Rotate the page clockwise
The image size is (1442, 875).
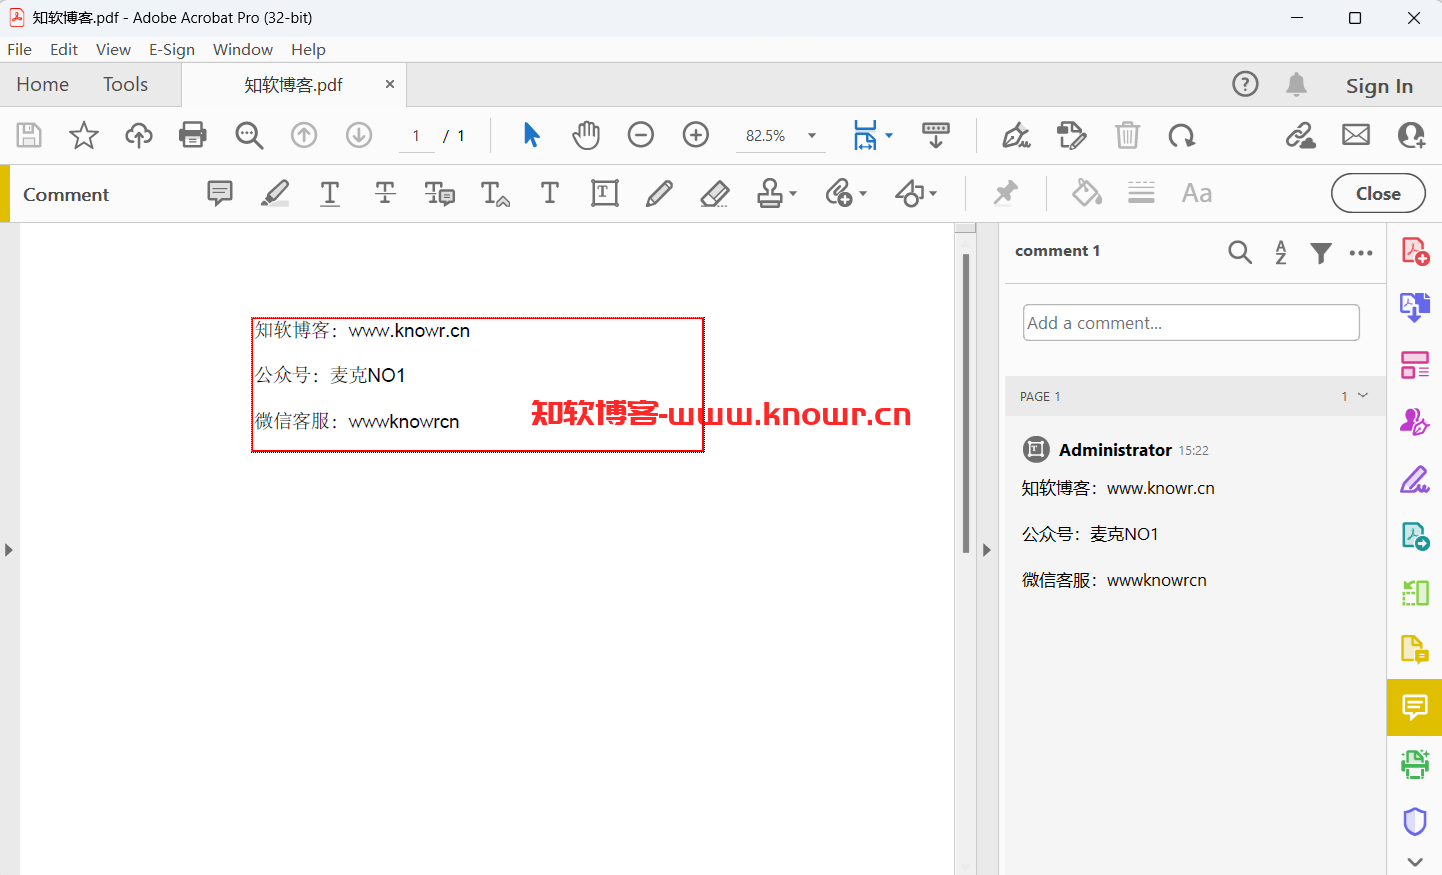point(1182,135)
